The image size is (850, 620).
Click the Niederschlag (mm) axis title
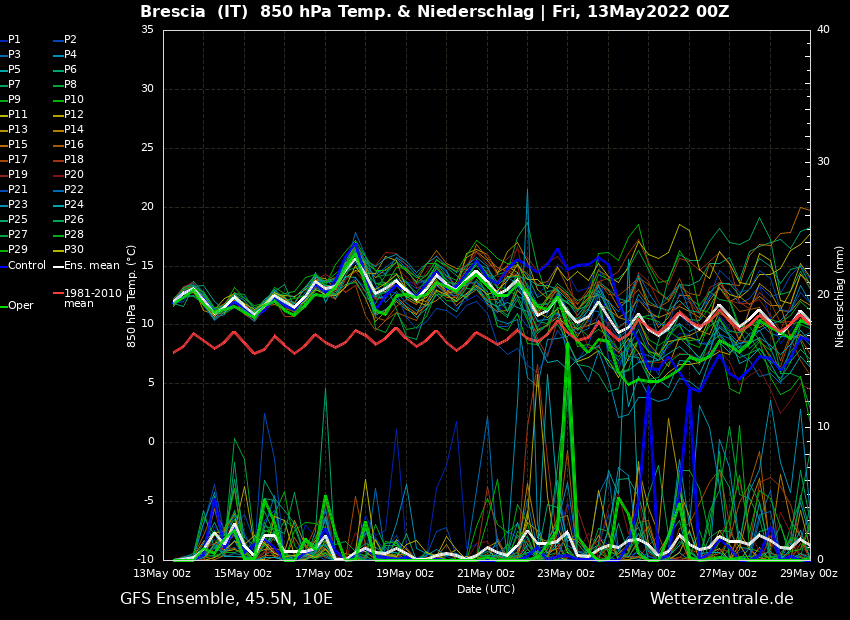coord(839,296)
